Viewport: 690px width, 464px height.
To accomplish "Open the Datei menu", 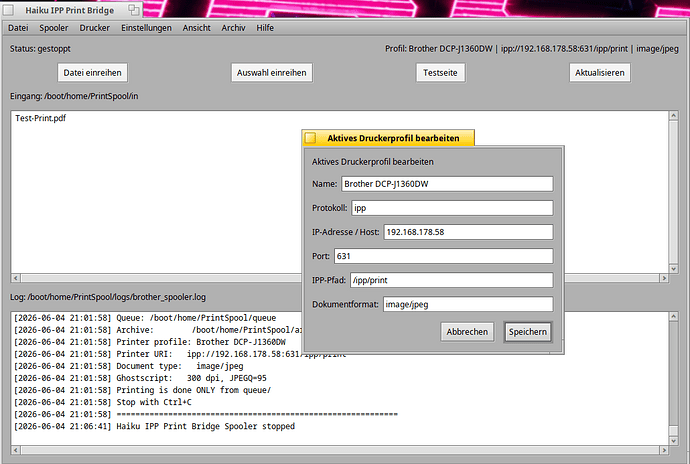I will (18, 28).
